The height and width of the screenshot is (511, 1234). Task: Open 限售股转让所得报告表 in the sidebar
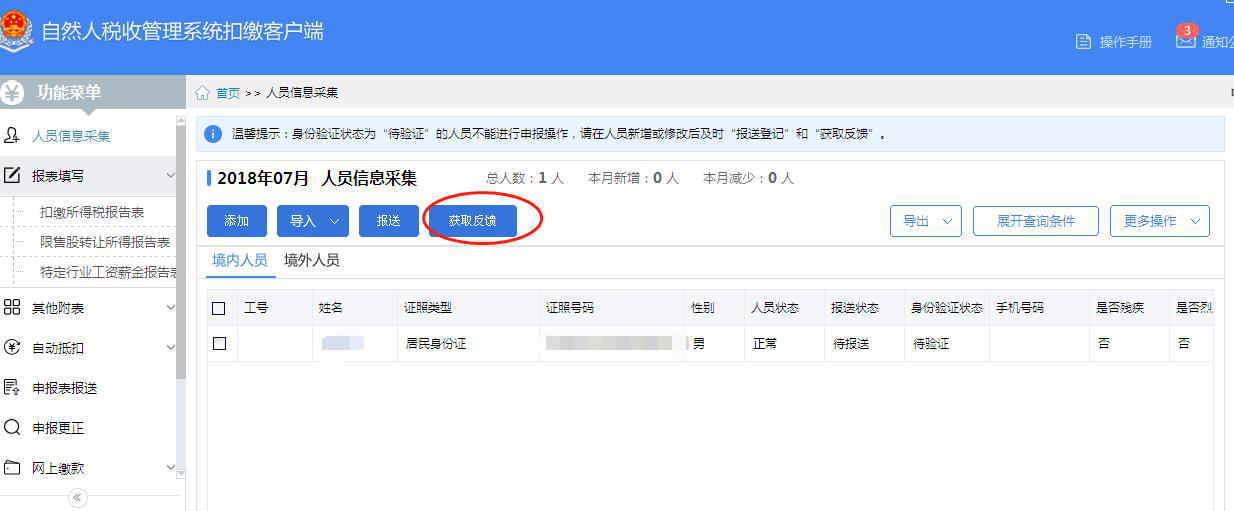(x=105, y=242)
